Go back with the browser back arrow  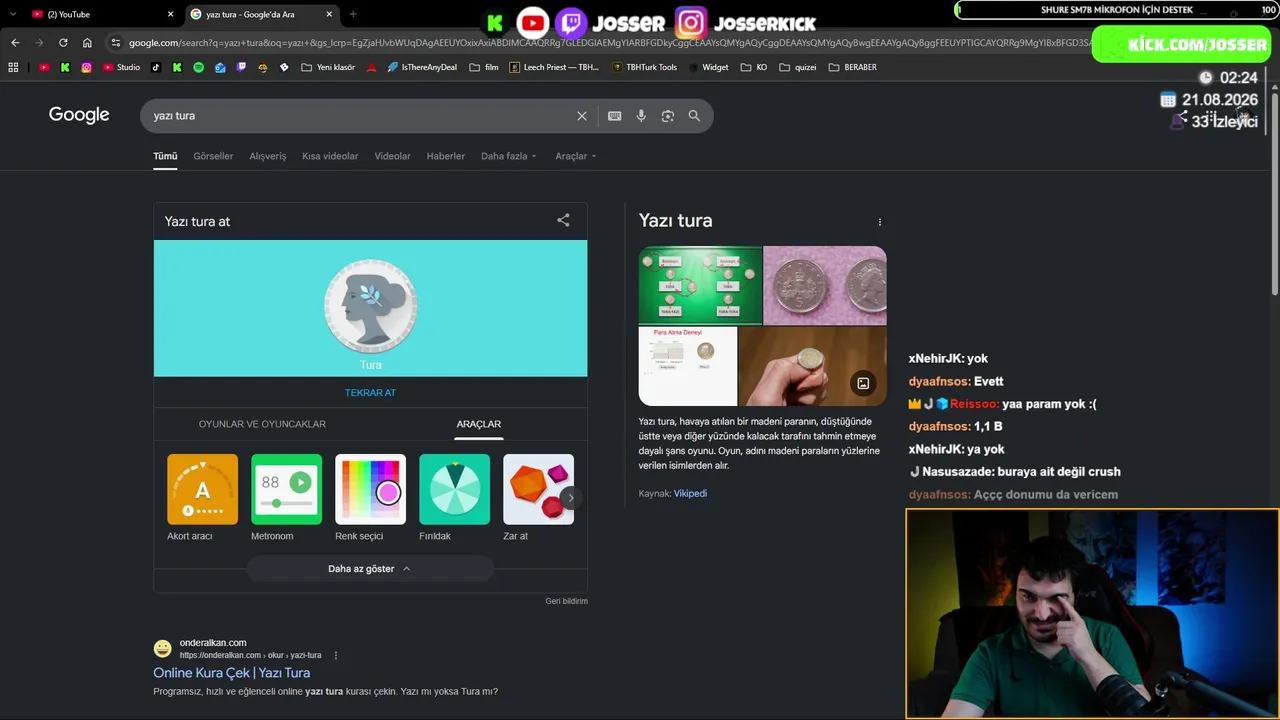(x=15, y=43)
